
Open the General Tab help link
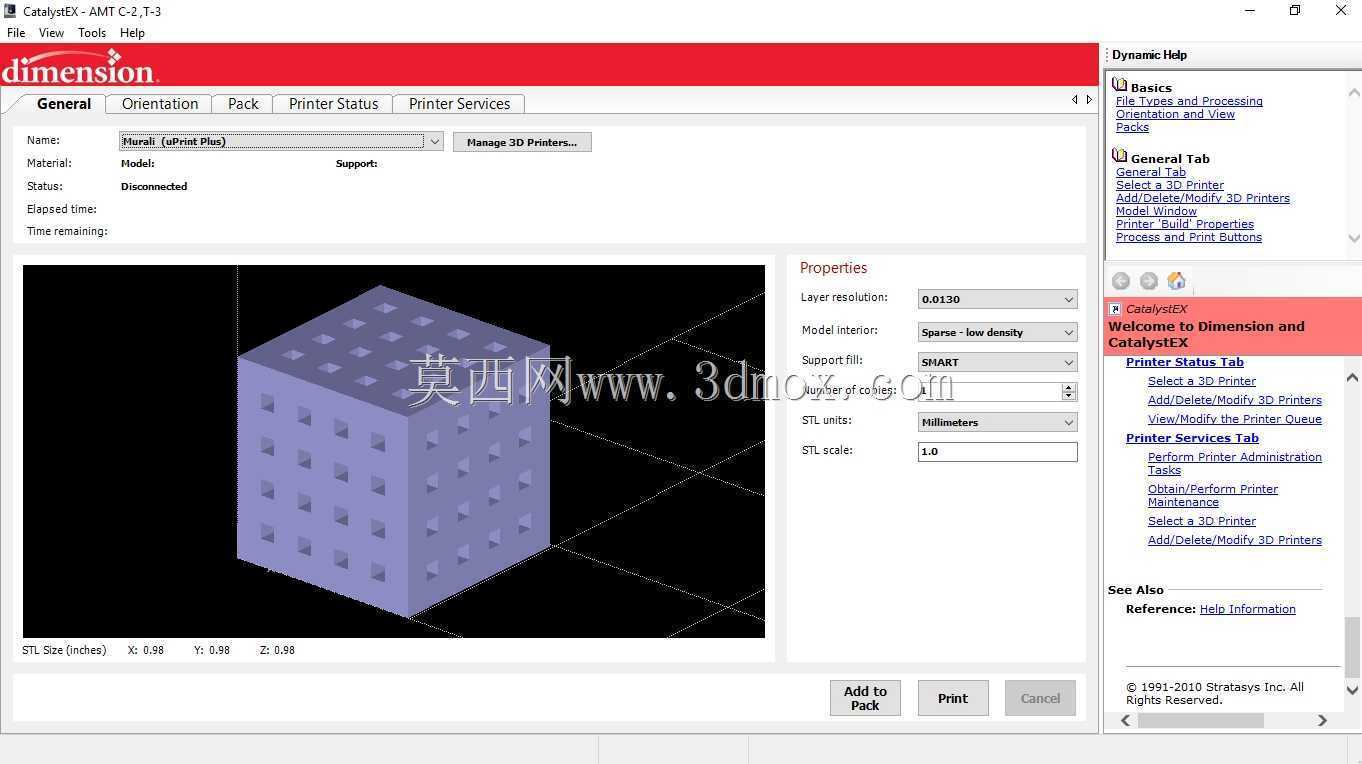click(x=1151, y=172)
